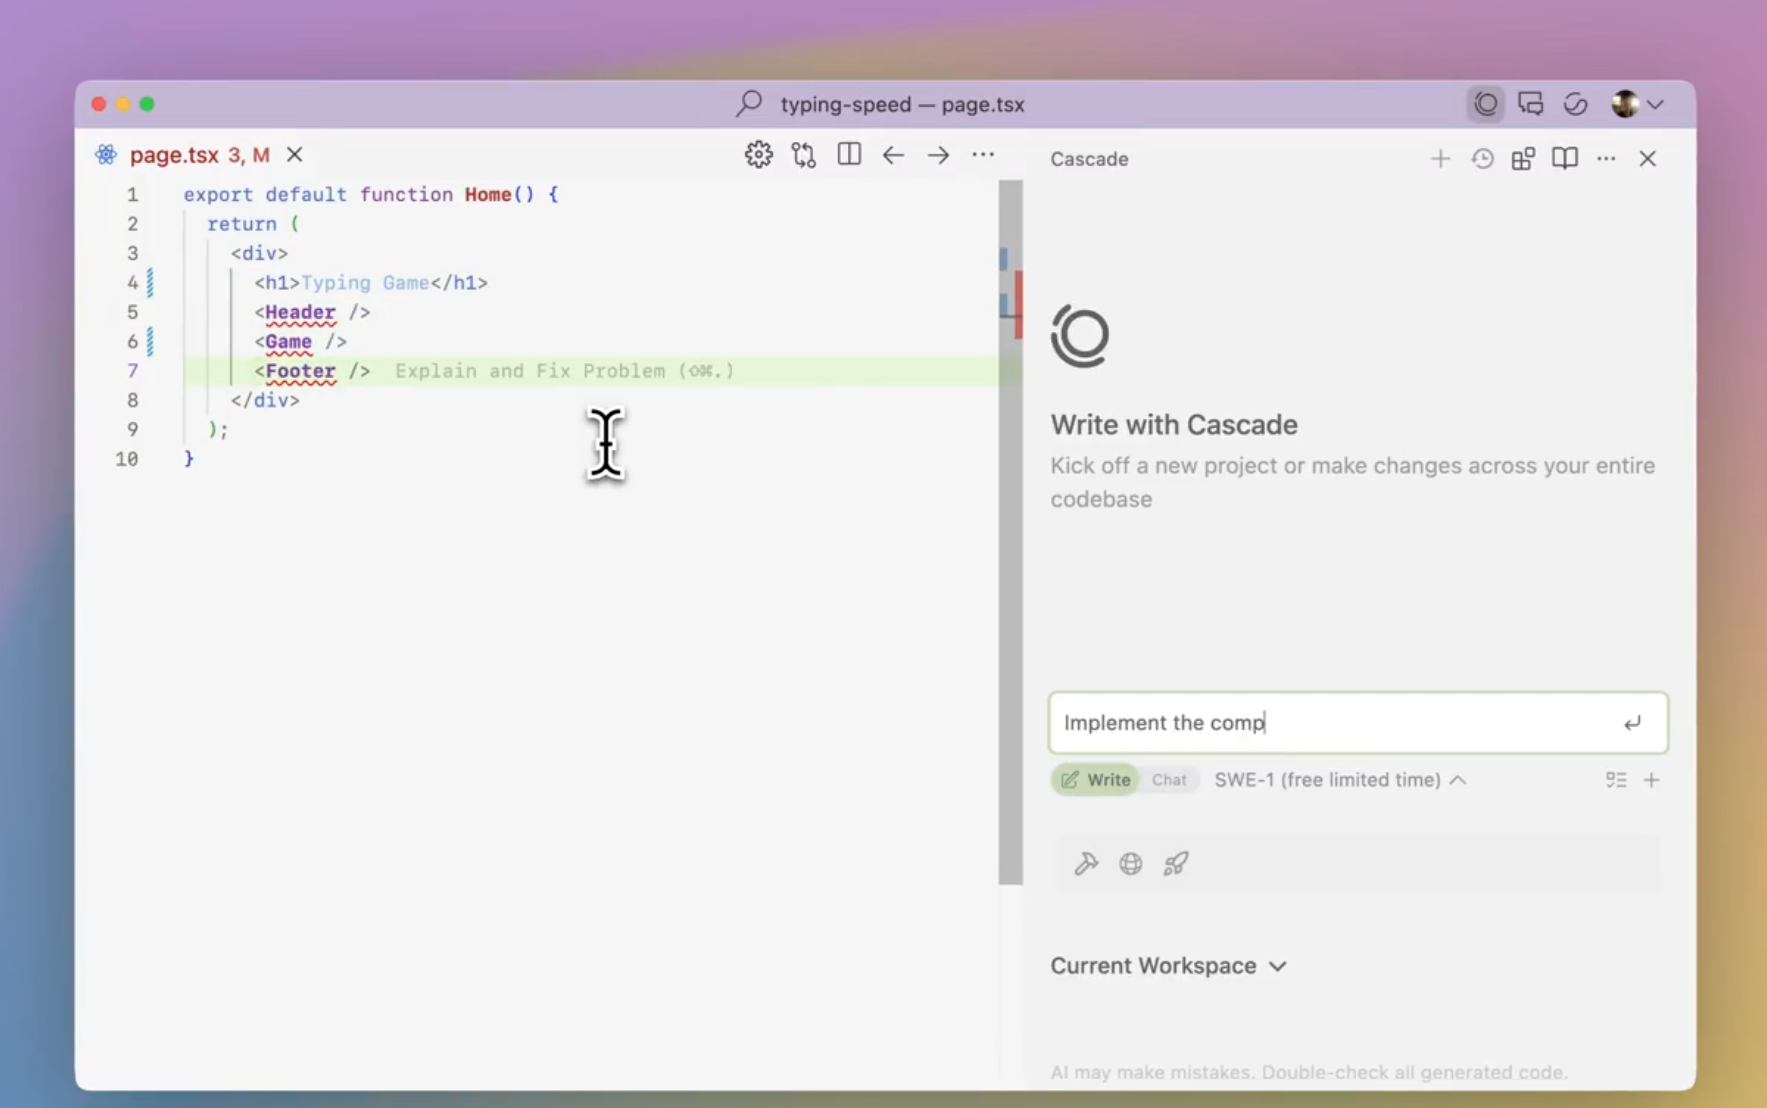This screenshot has width=1767, height=1108.
Task: Open the user profile avatar menu
Action: pyautogui.click(x=1637, y=104)
